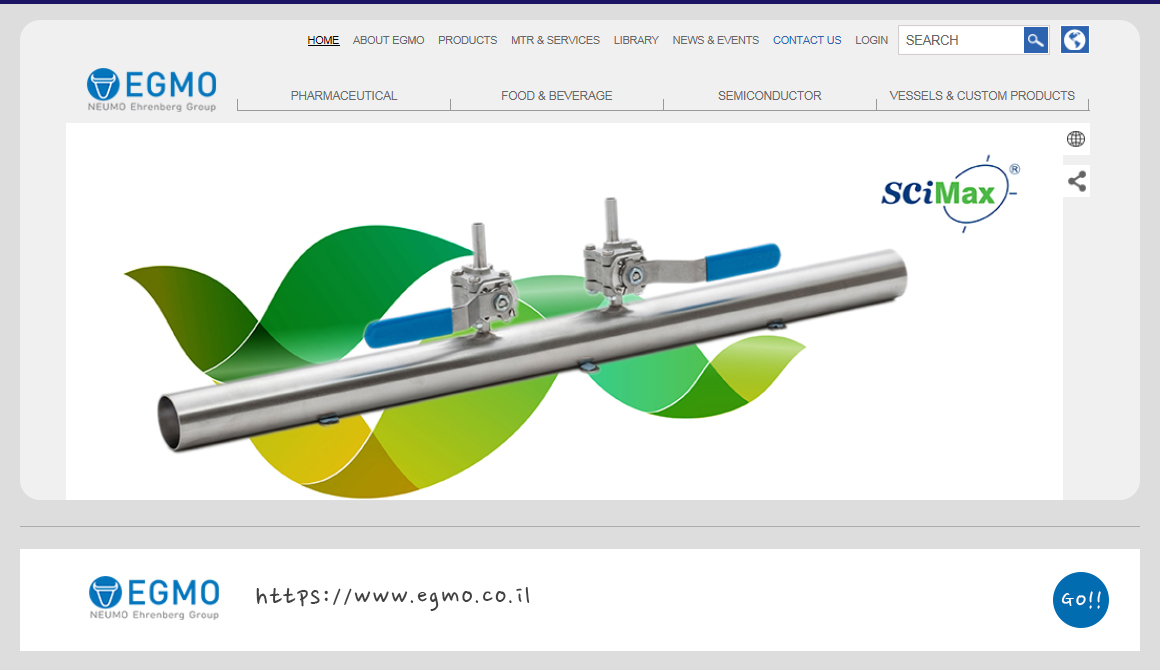Click the grid globe icon on banner side

pyautogui.click(x=1076, y=139)
